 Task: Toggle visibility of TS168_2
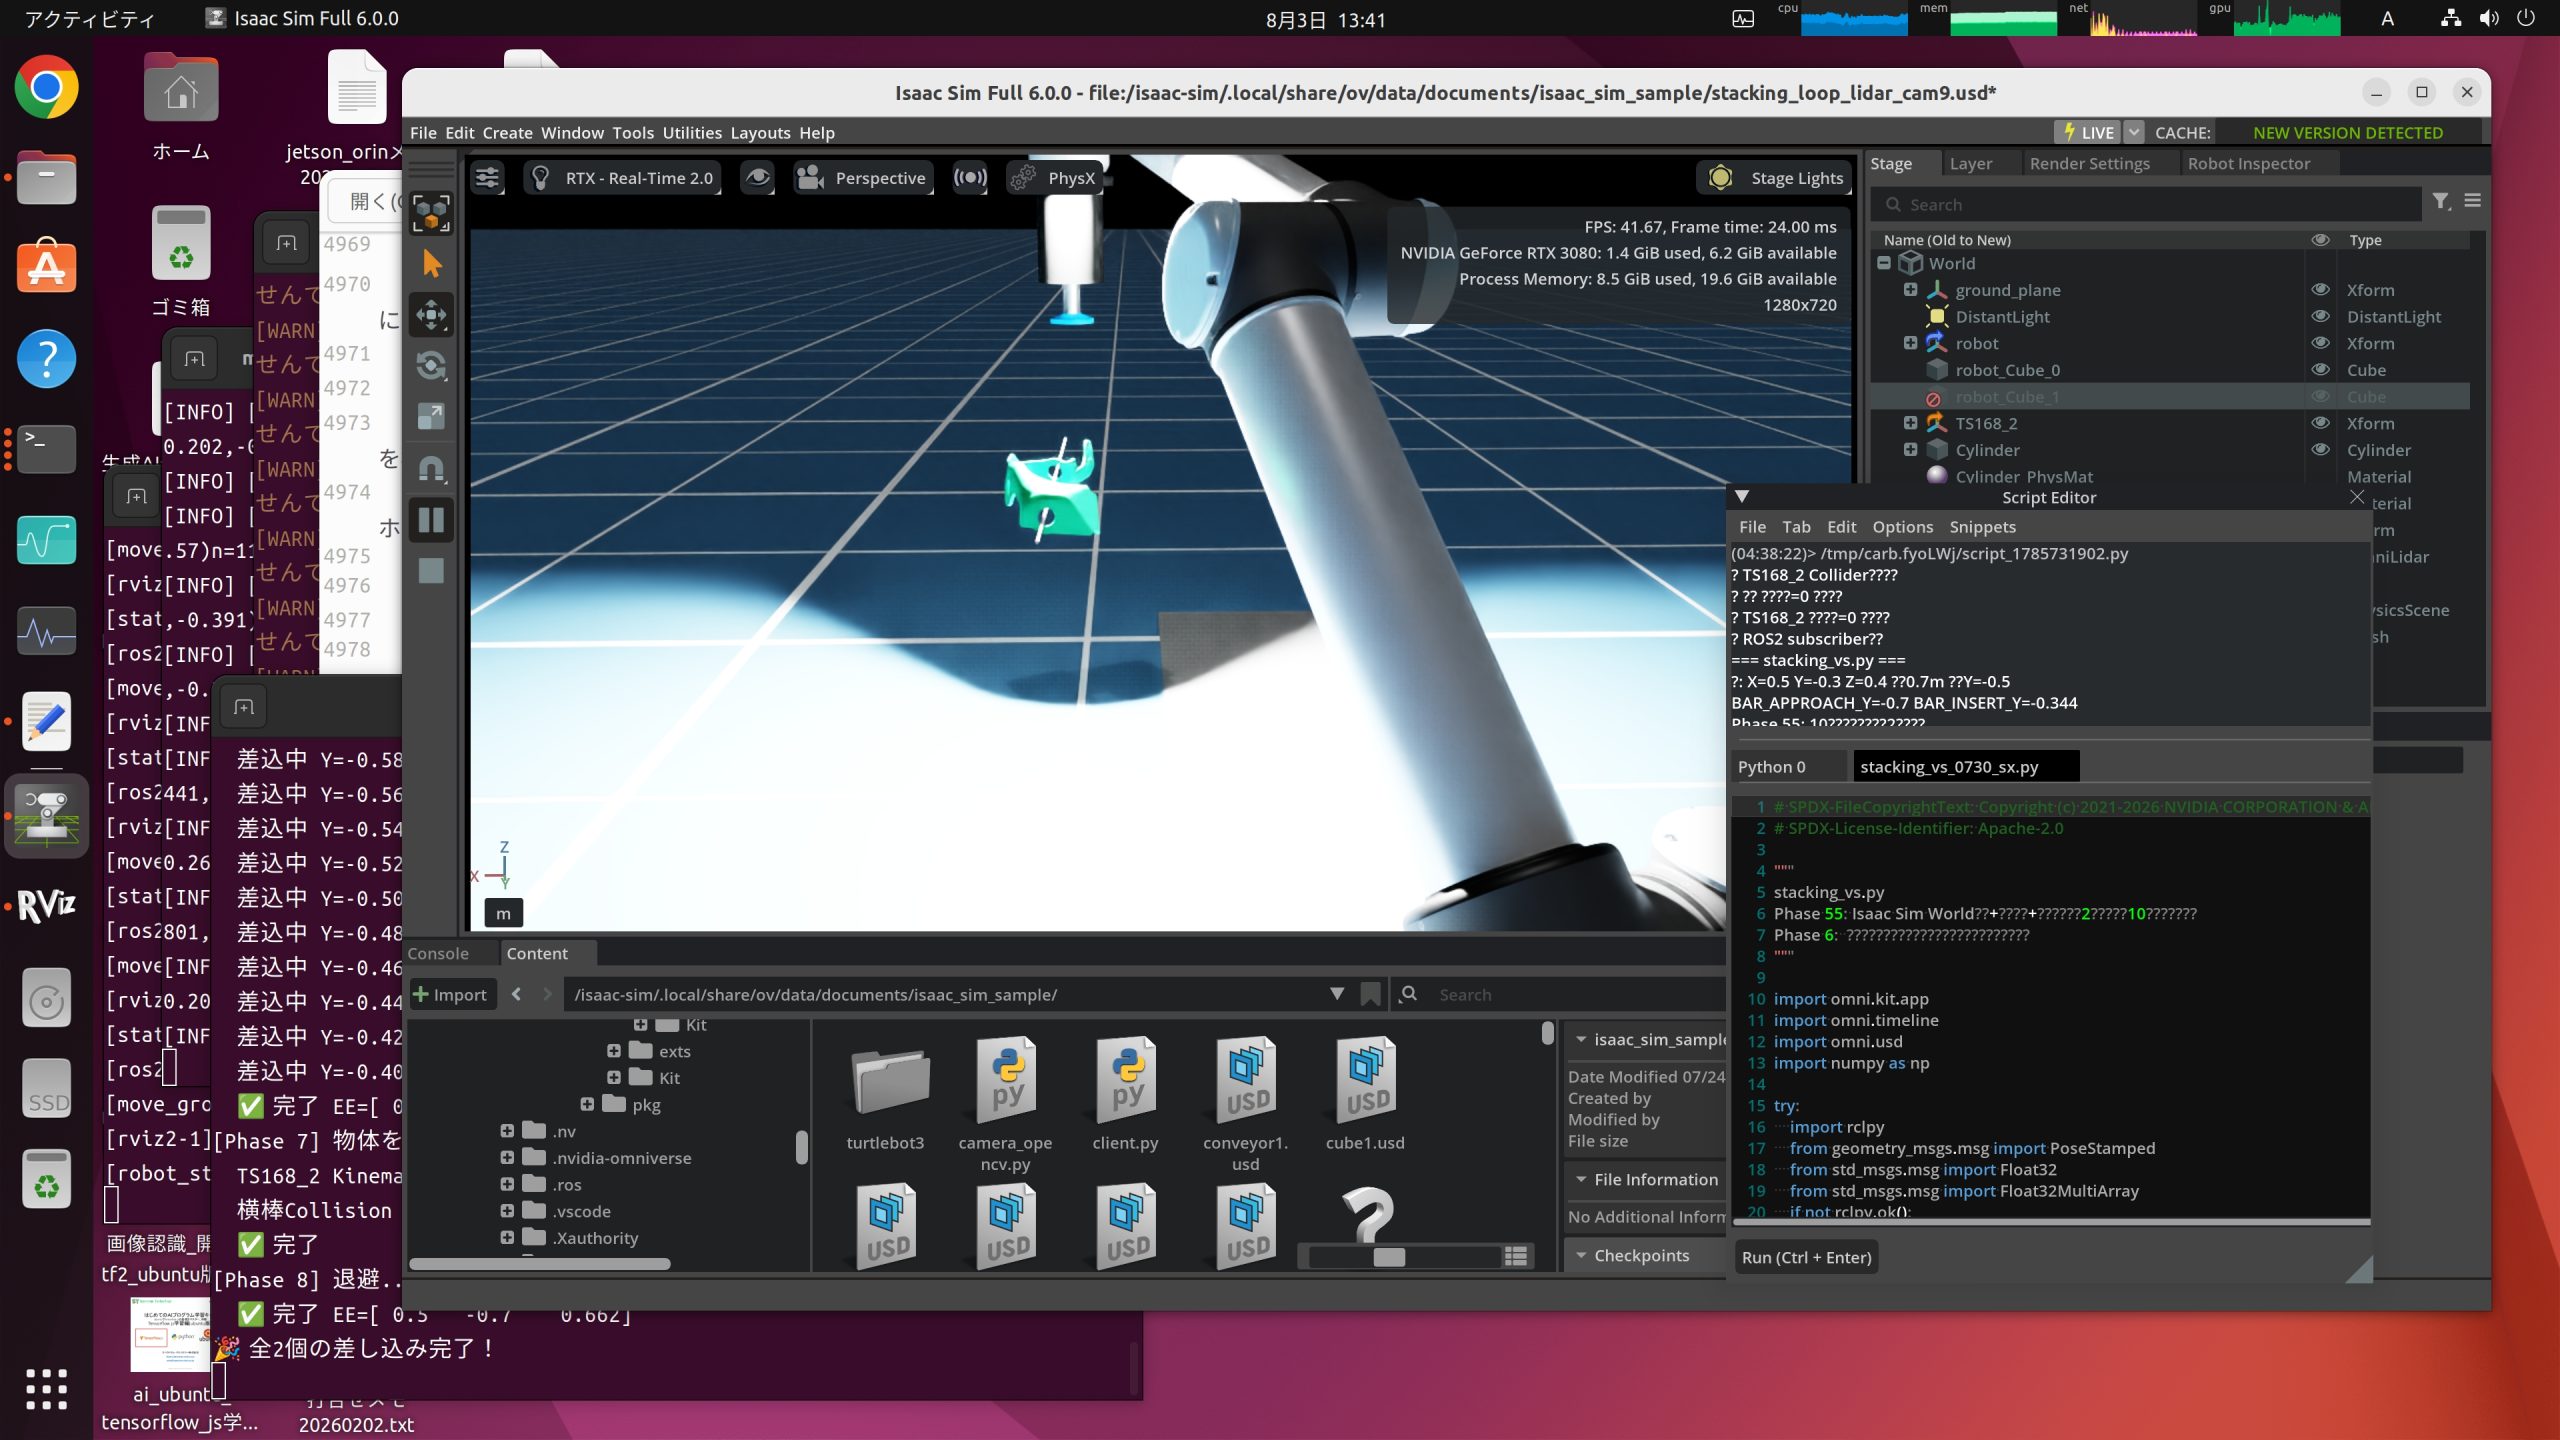pyautogui.click(x=2320, y=423)
